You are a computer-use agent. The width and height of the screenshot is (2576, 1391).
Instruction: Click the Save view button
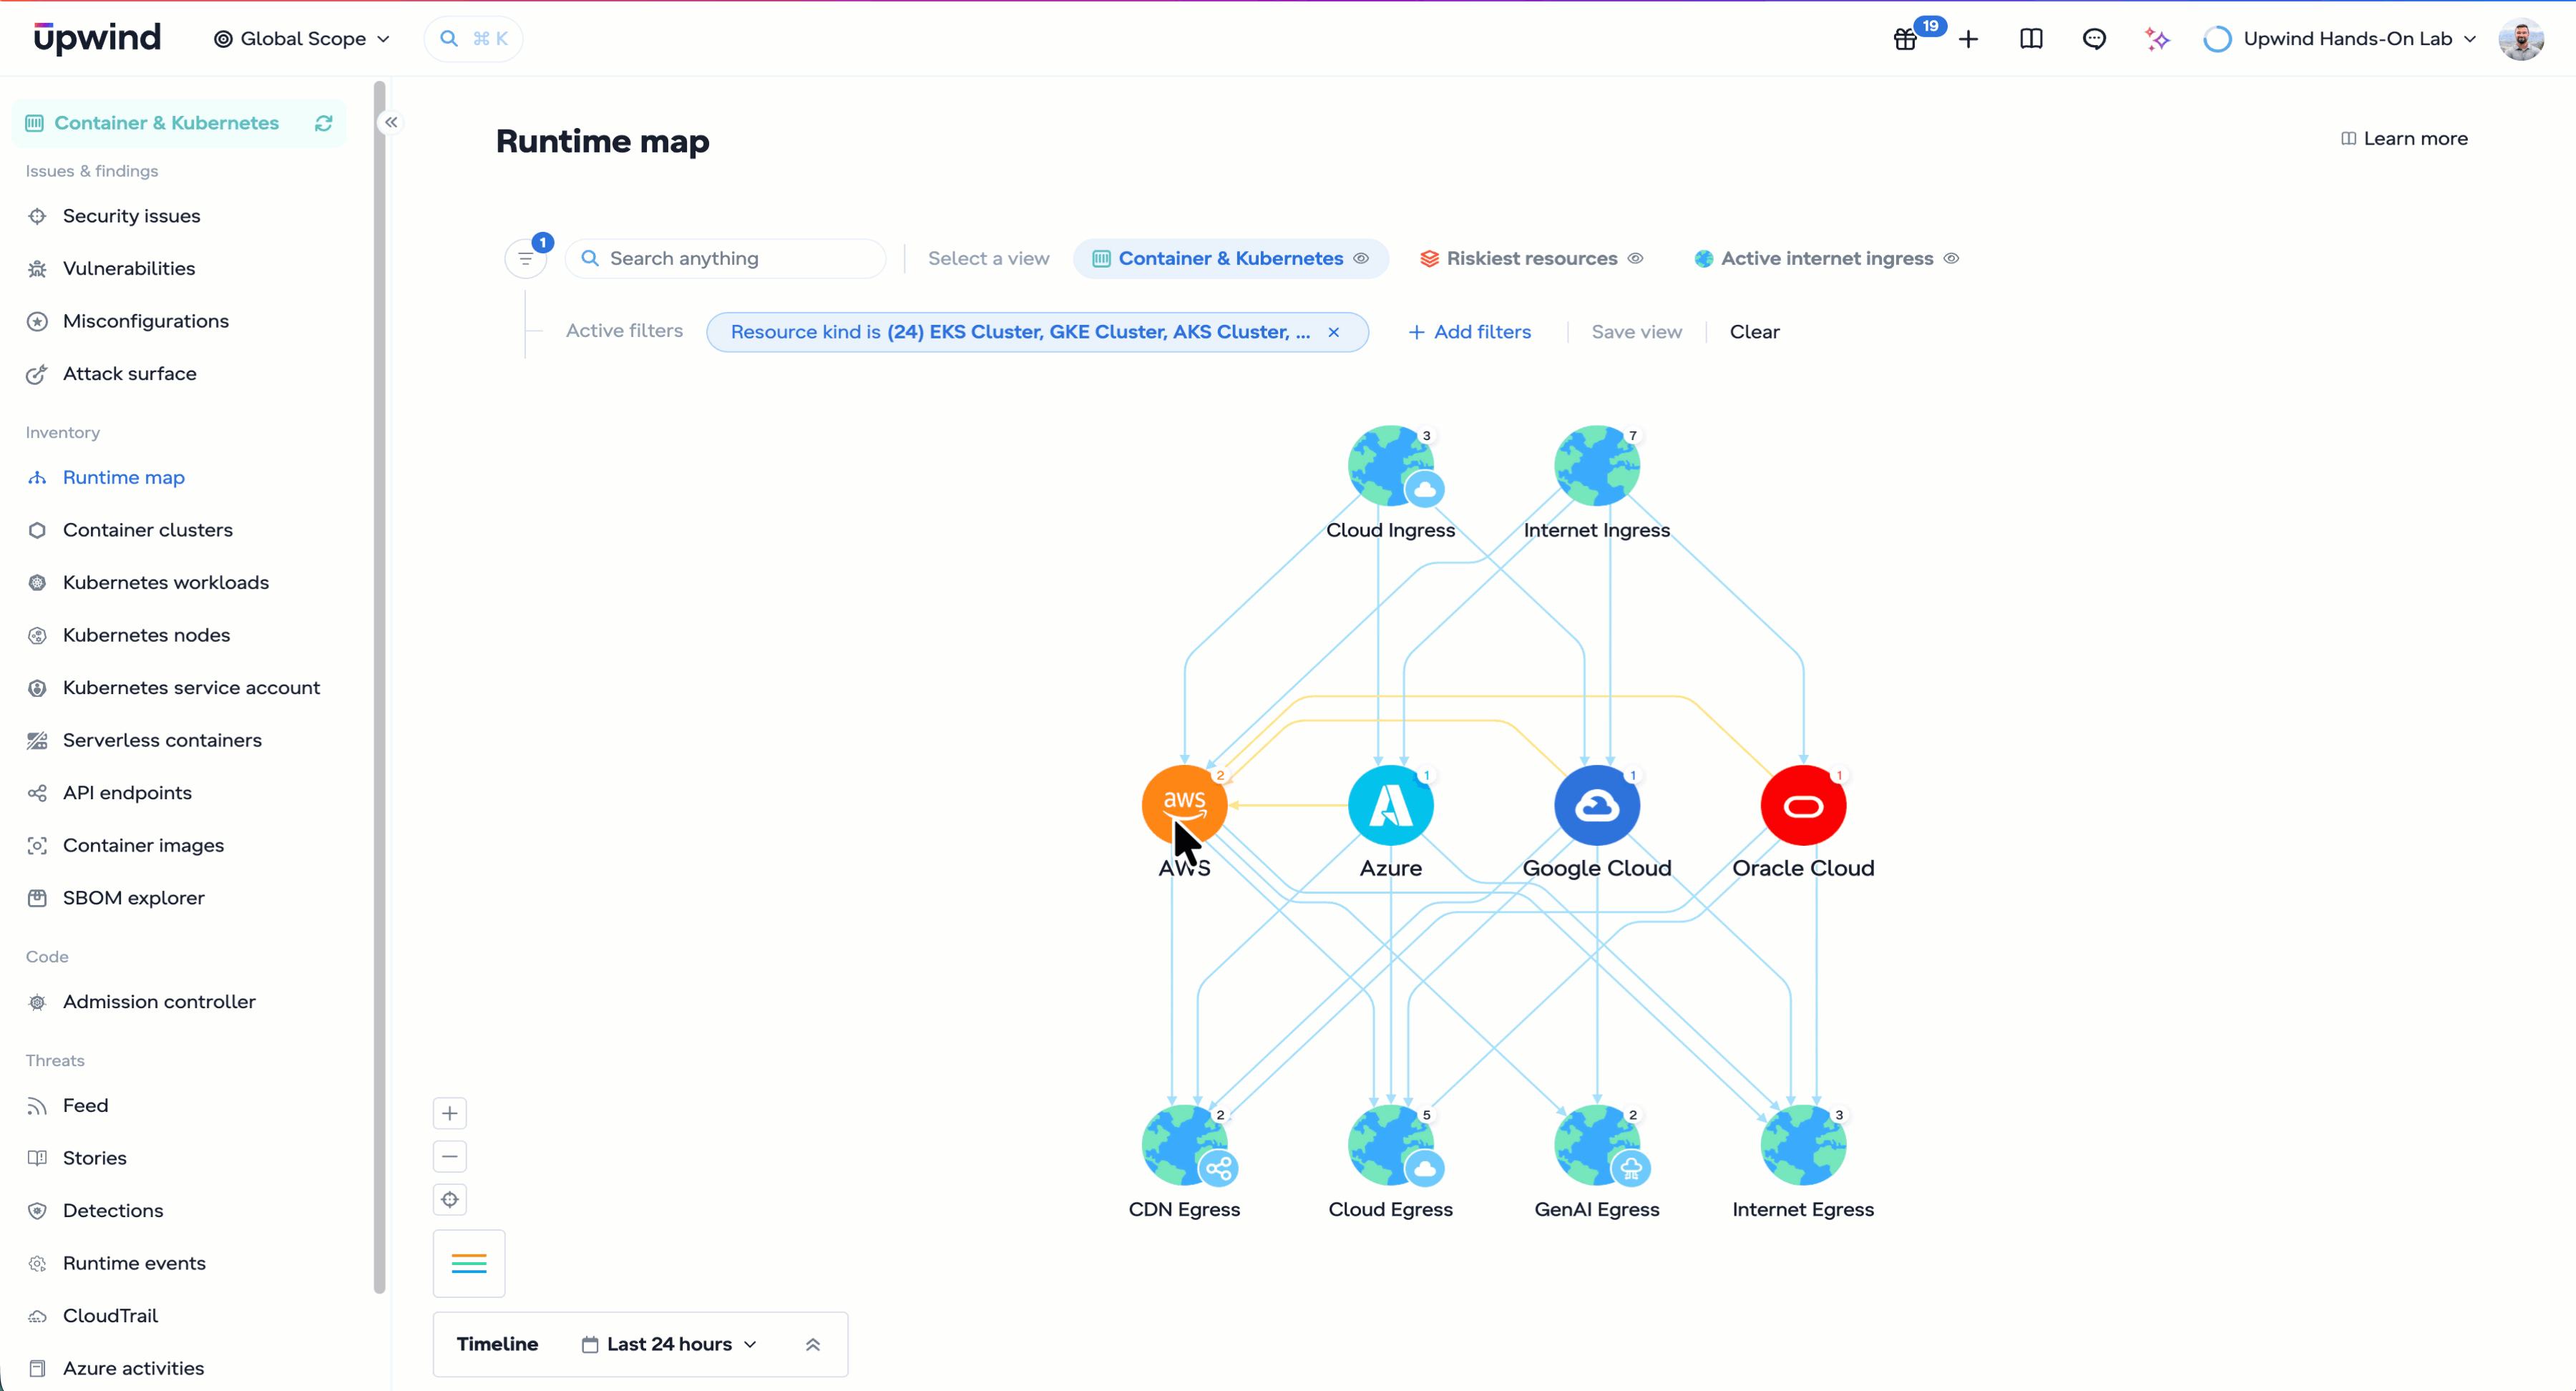click(1636, 332)
